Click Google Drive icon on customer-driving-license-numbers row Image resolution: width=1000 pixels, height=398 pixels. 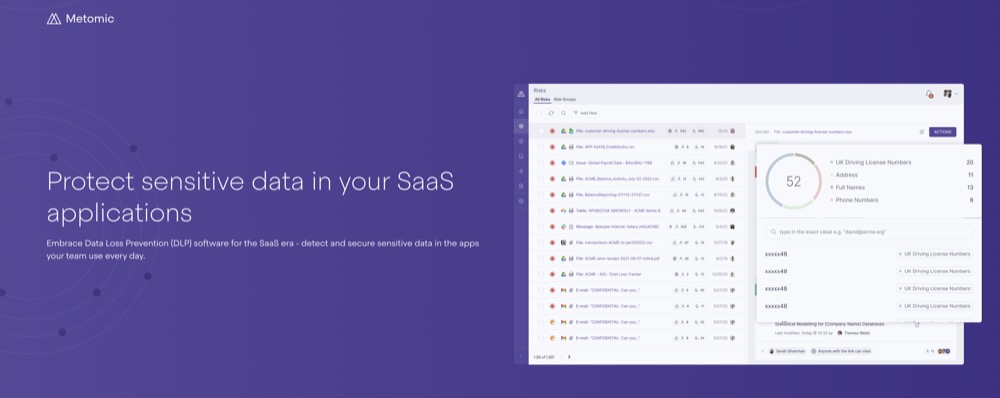tap(563, 131)
